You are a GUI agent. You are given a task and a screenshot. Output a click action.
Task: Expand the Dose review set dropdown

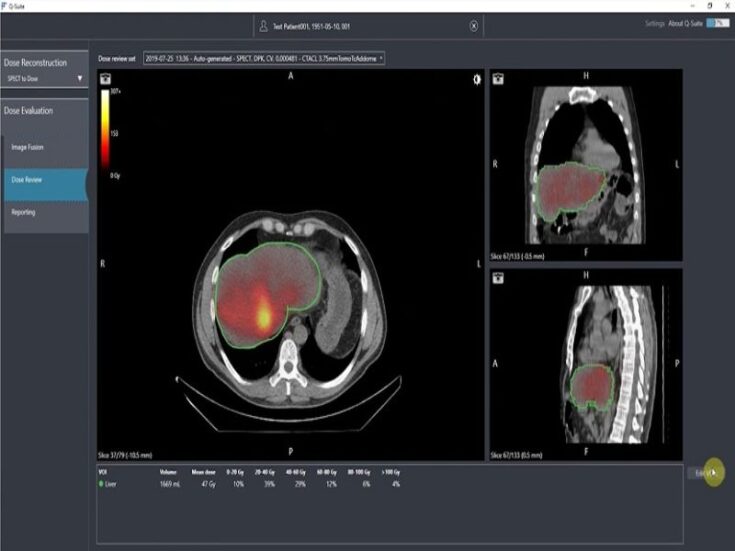(x=381, y=58)
